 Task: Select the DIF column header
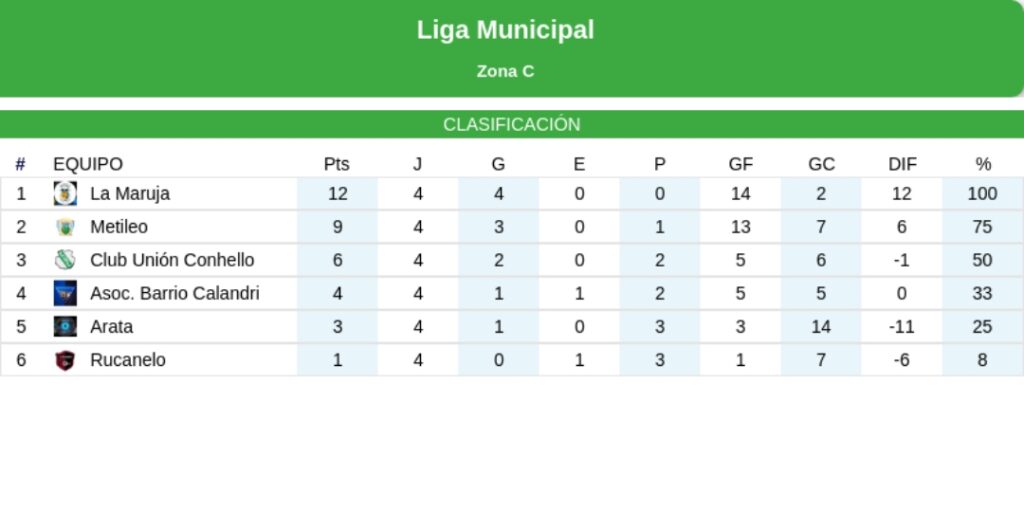pos(903,164)
